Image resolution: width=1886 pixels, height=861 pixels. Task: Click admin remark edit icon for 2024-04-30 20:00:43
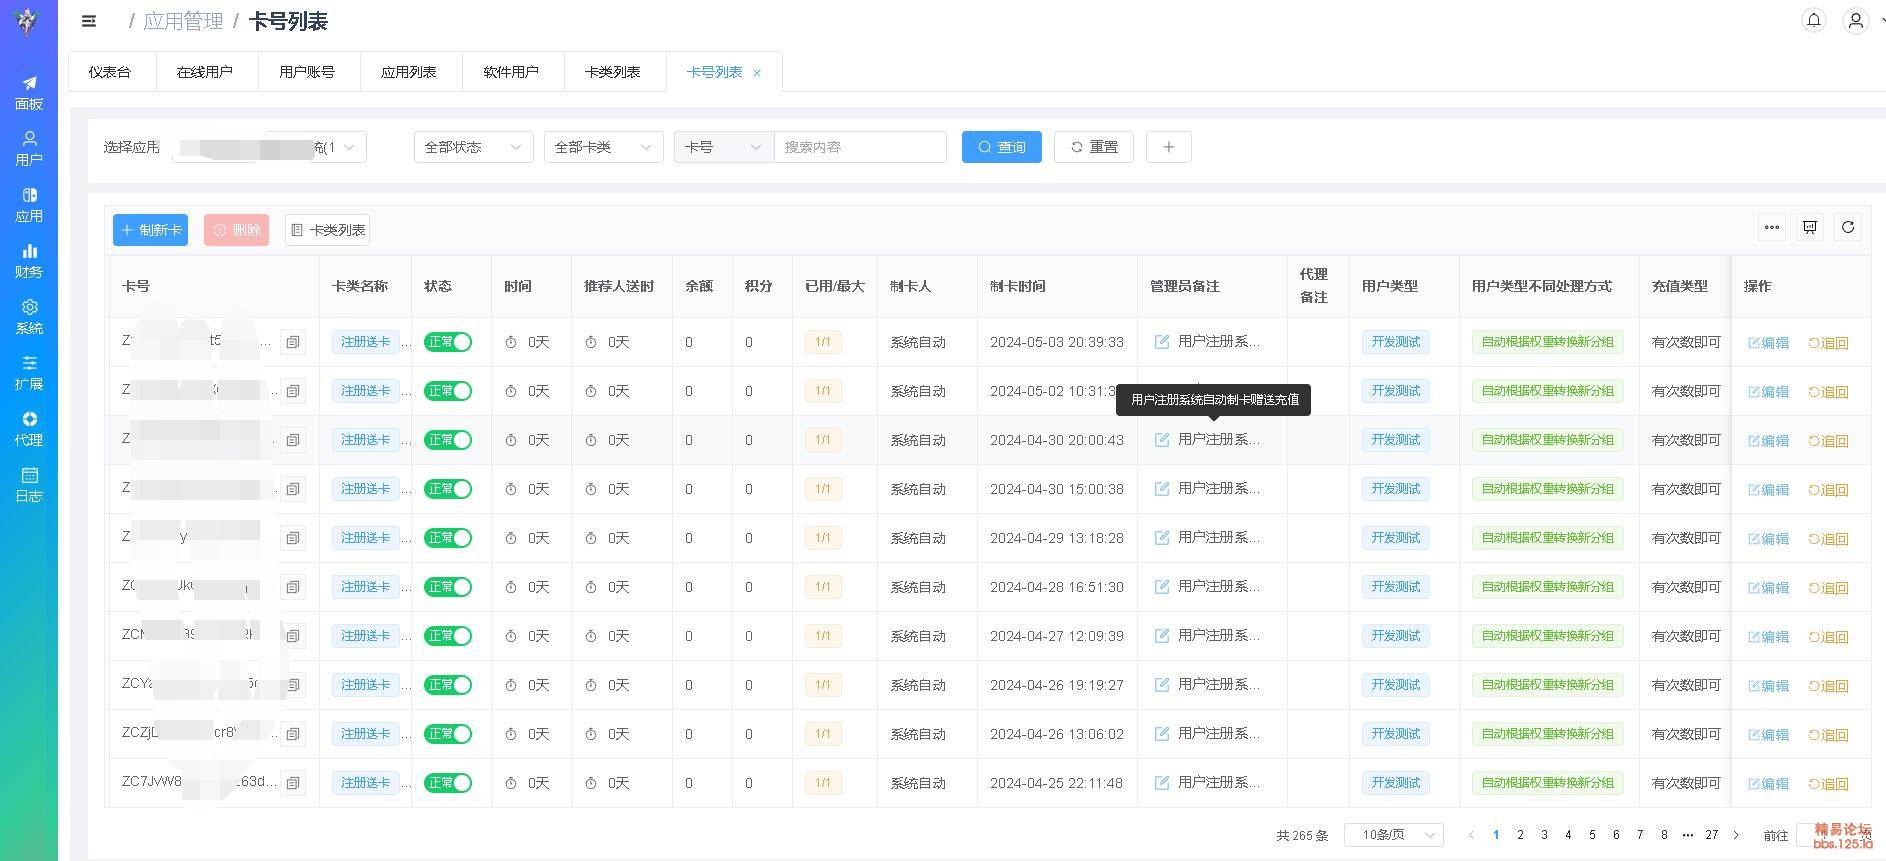1162,440
